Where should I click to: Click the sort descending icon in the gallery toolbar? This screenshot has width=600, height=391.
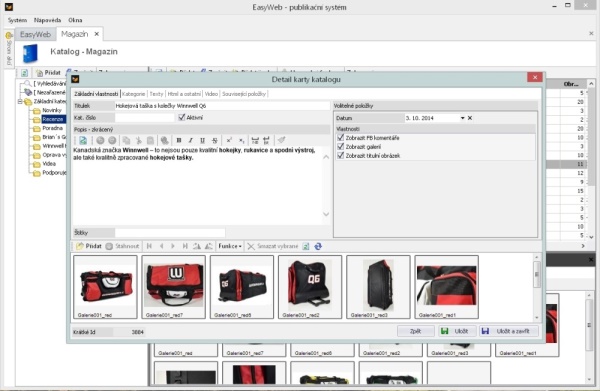209,246
